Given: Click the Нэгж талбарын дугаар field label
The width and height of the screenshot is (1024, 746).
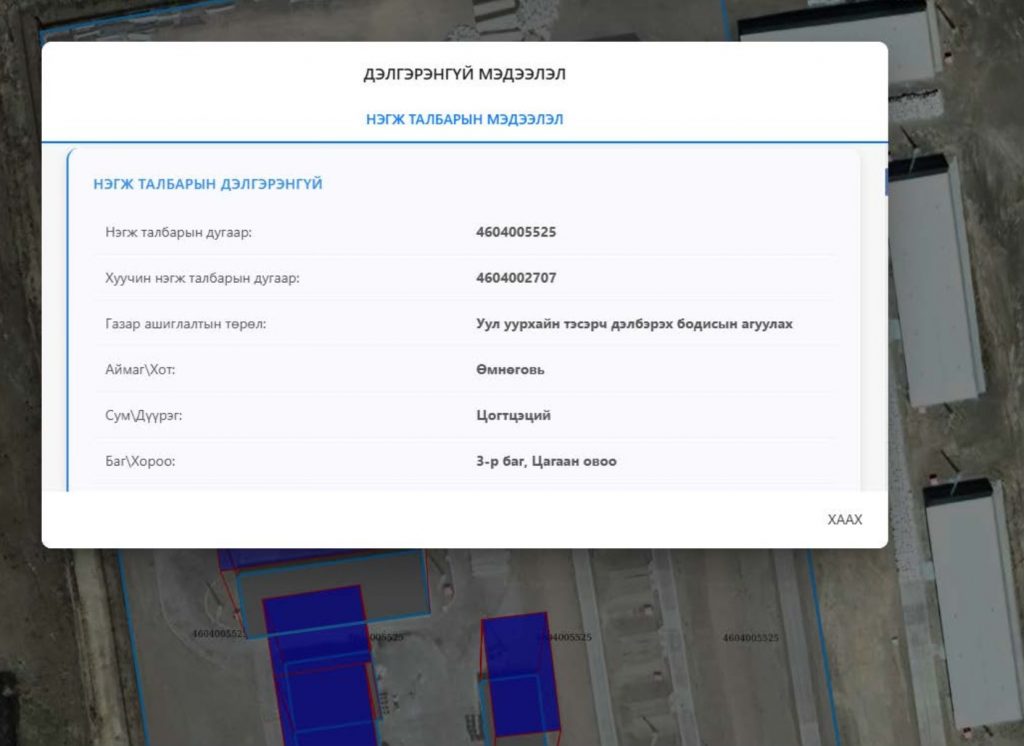Looking at the screenshot, I should pyautogui.click(x=178, y=232).
